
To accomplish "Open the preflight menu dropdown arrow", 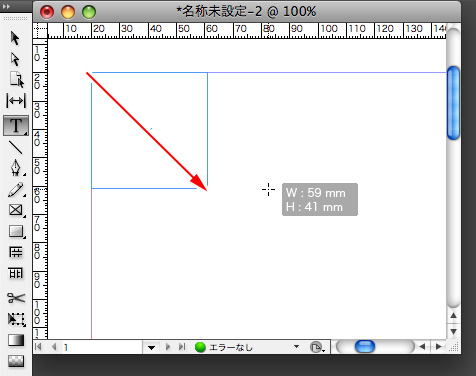I will 296,347.
